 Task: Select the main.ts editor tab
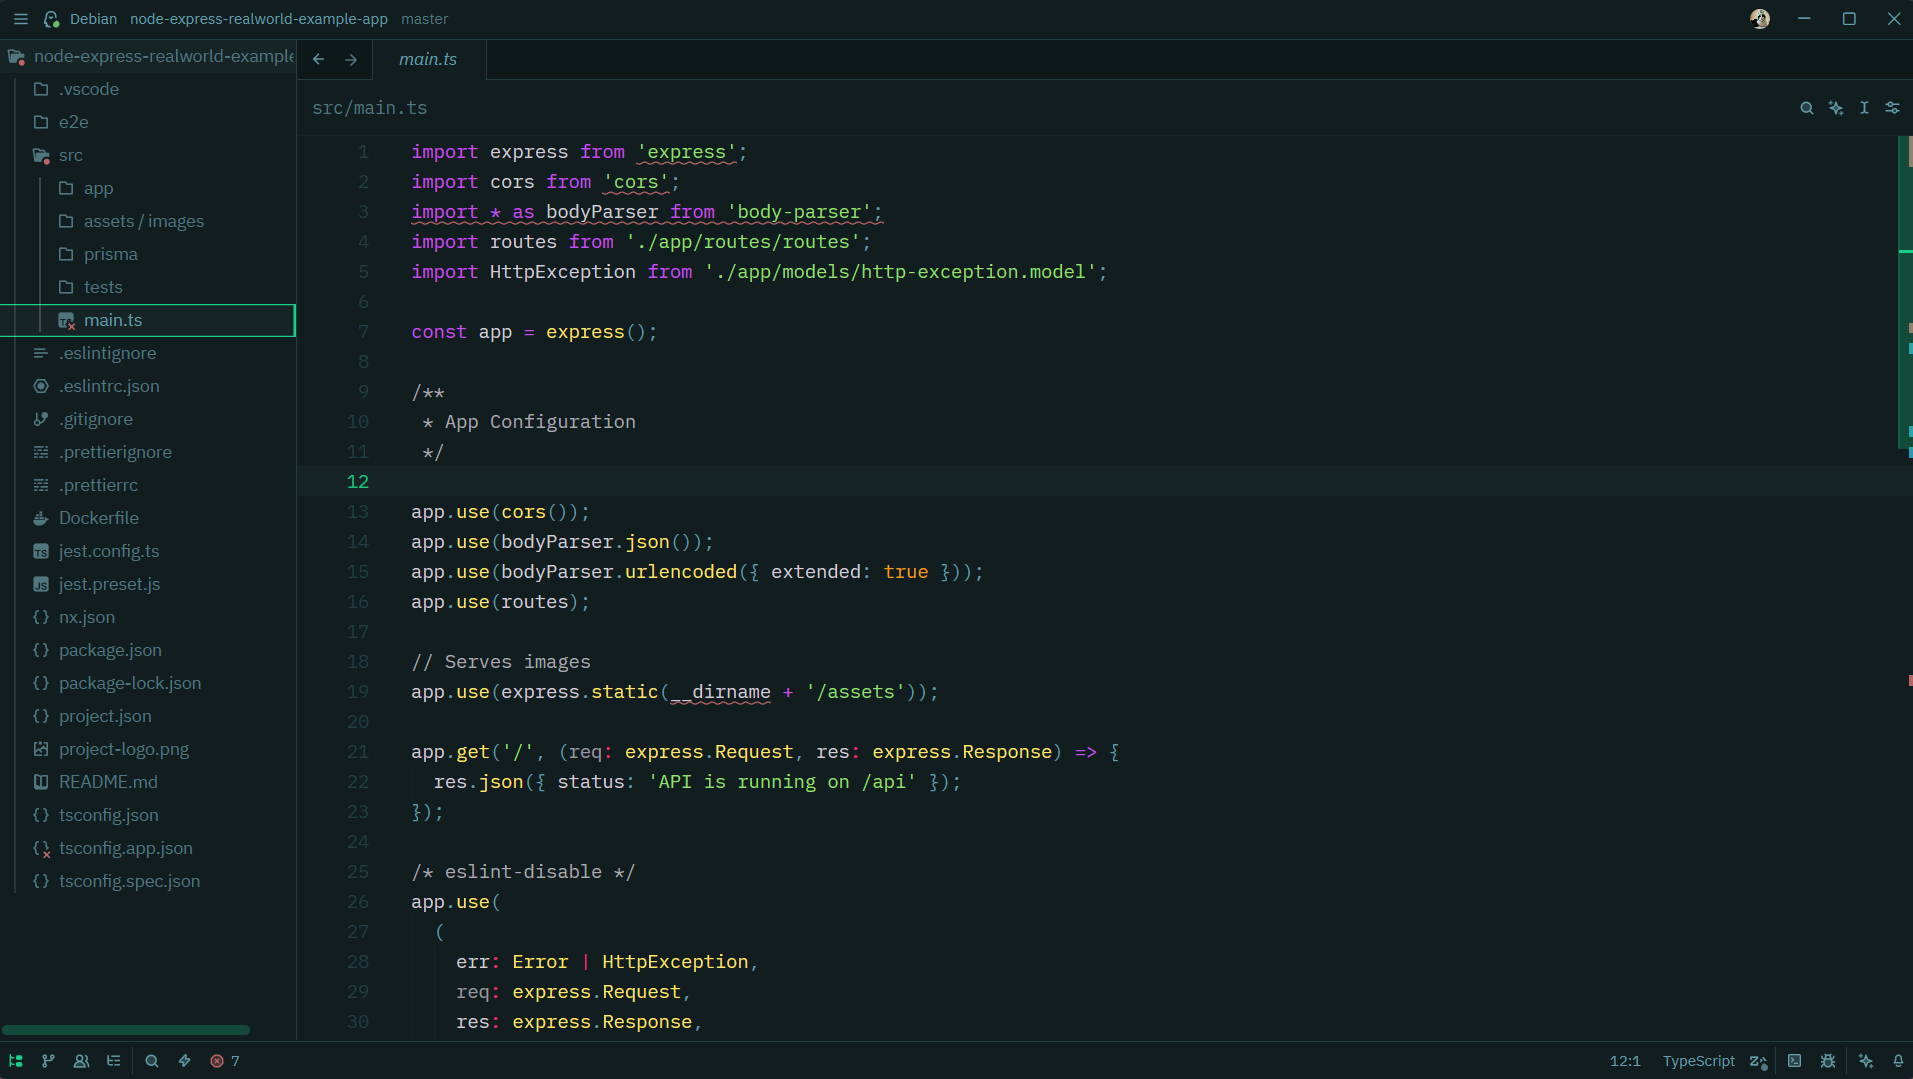point(429,60)
